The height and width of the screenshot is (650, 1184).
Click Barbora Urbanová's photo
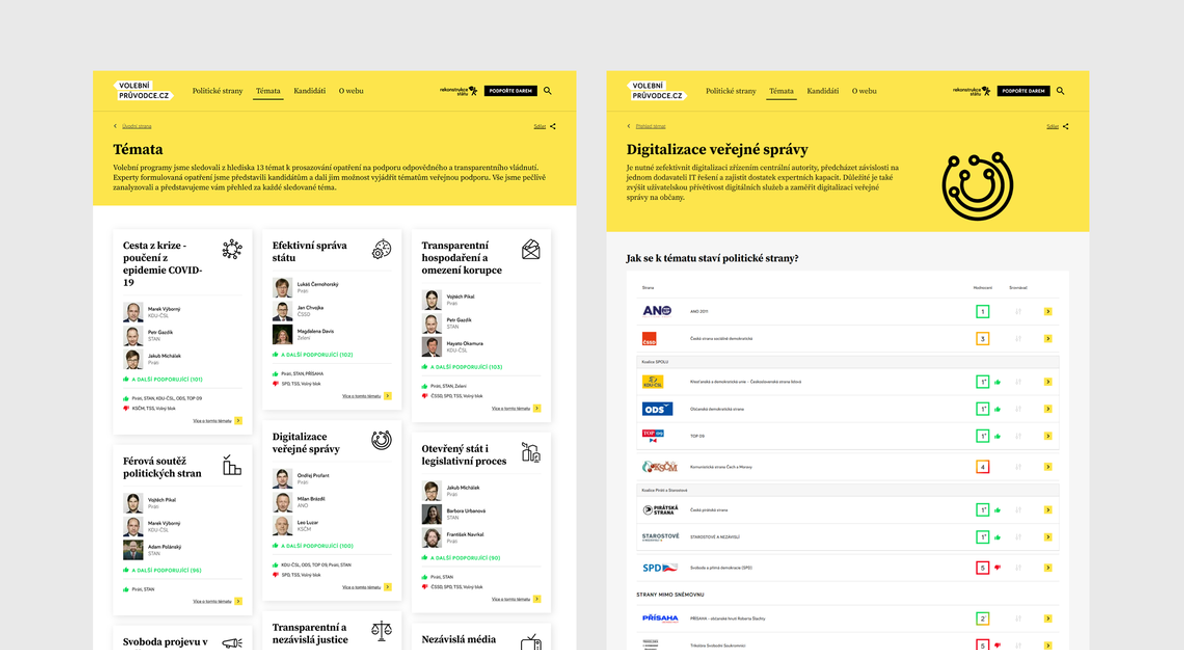431,514
